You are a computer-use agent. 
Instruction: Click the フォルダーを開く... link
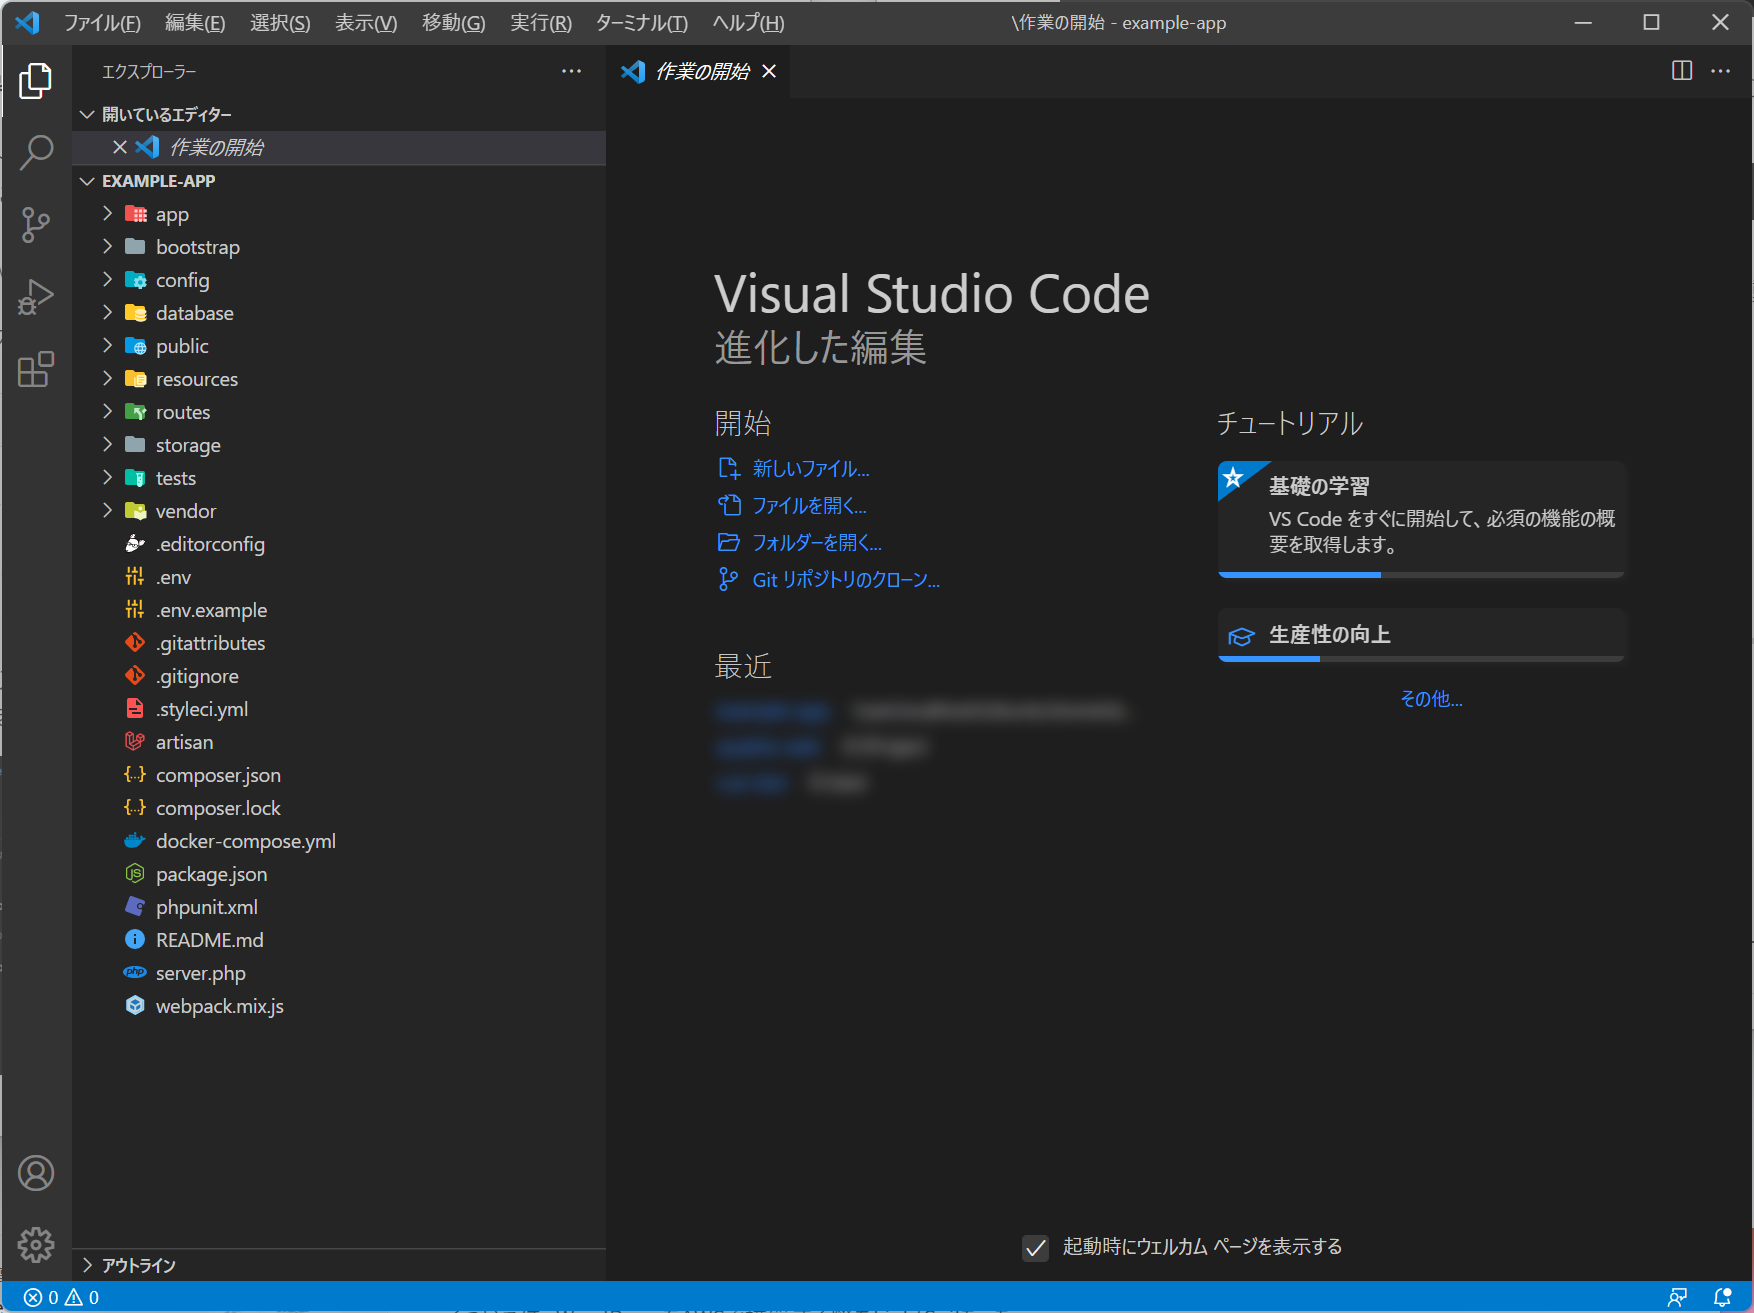[x=817, y=542]
